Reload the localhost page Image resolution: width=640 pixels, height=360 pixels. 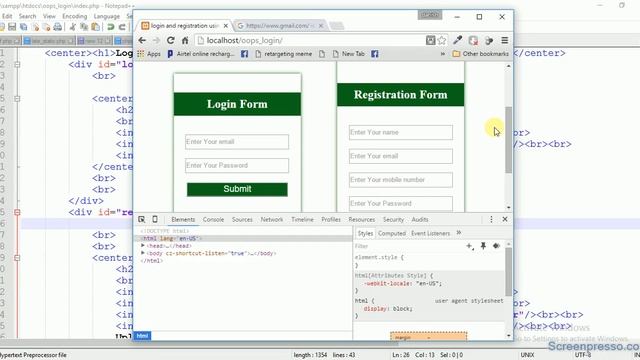click(x=171, y=40)
